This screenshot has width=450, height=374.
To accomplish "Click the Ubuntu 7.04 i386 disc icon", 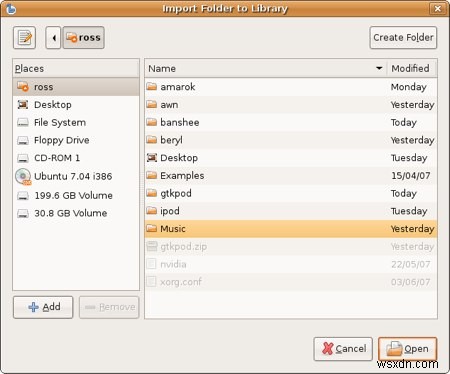I will coord(23,177).
